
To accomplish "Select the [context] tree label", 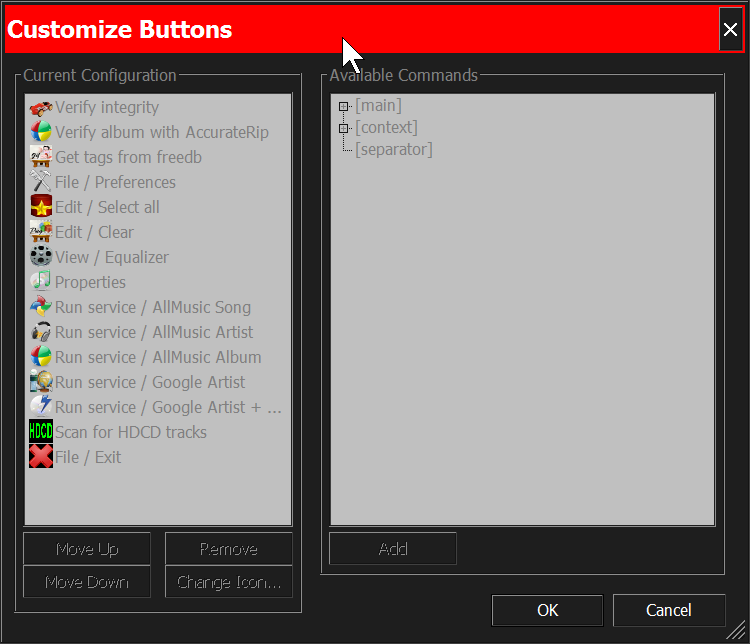I will 386,128.
